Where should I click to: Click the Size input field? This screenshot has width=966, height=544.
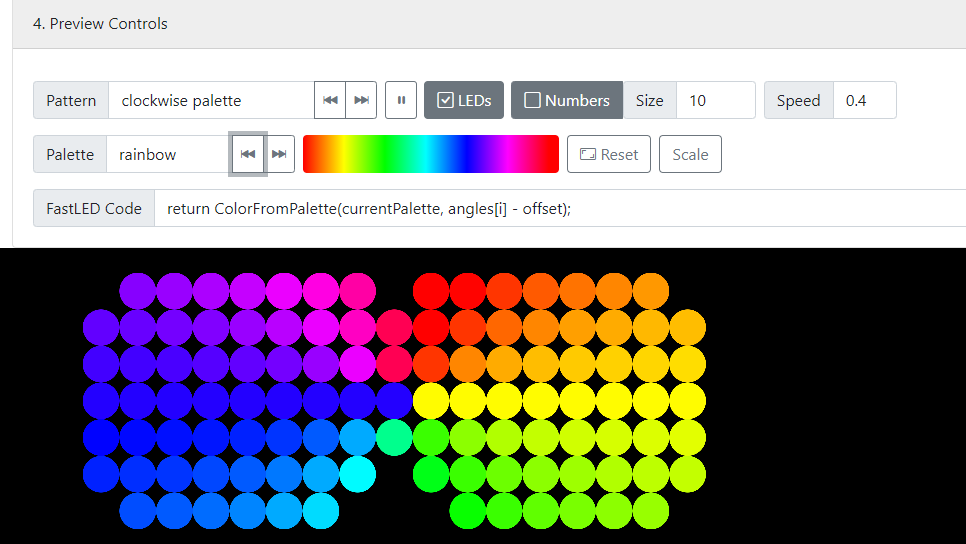(x=715, y=100)
